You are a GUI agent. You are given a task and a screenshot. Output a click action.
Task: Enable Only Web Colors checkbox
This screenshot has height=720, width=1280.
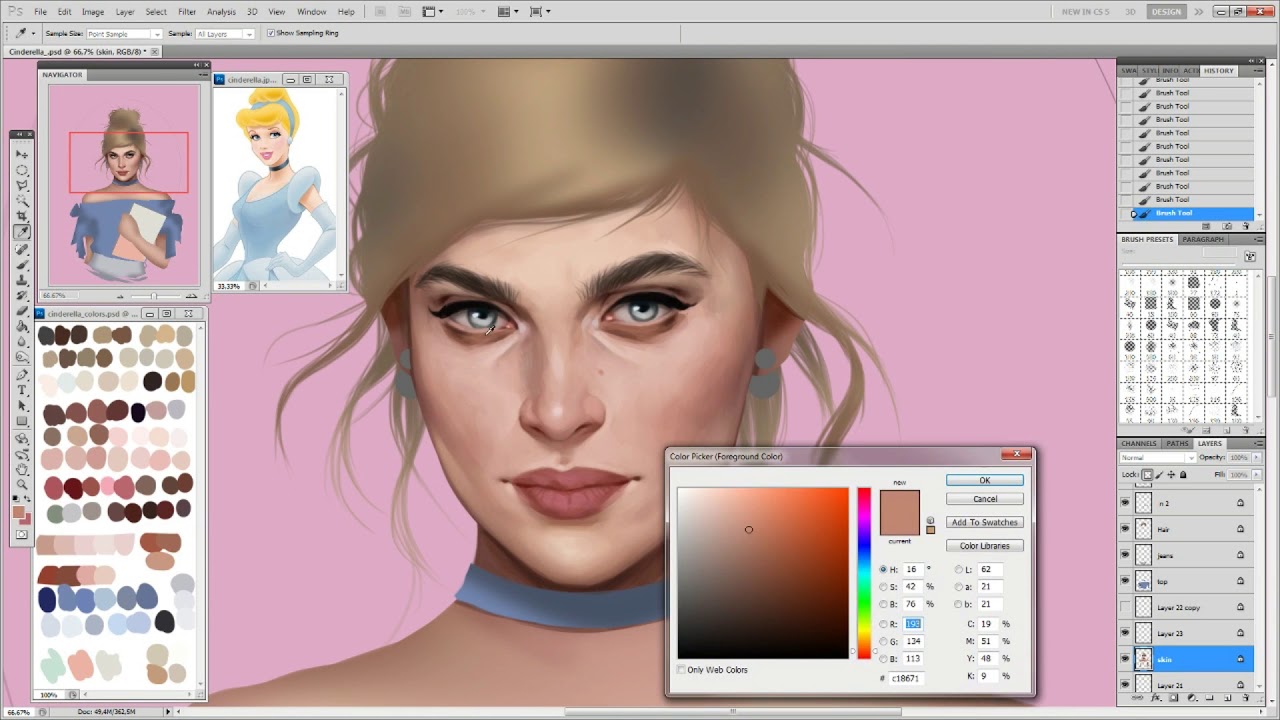(681, 670)
